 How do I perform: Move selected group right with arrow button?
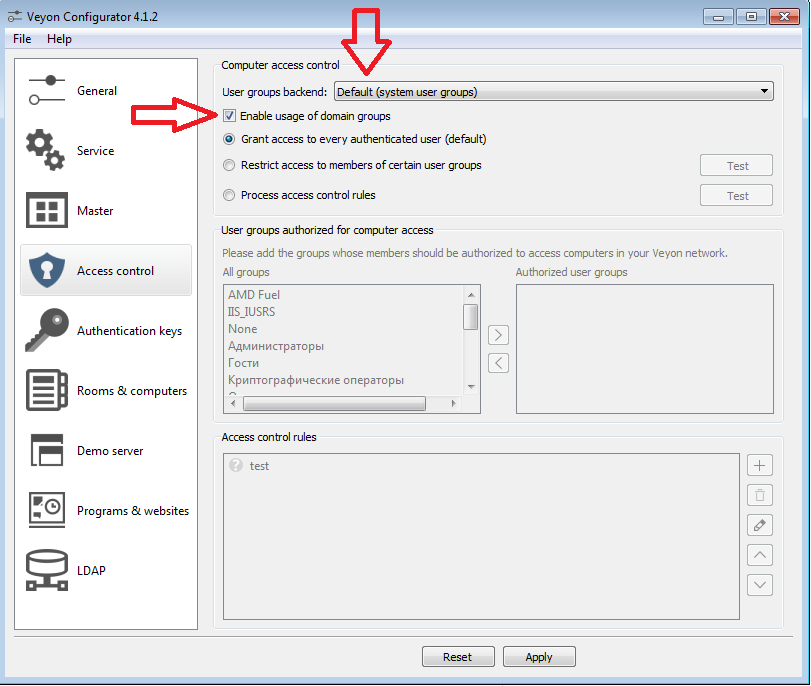498,334
